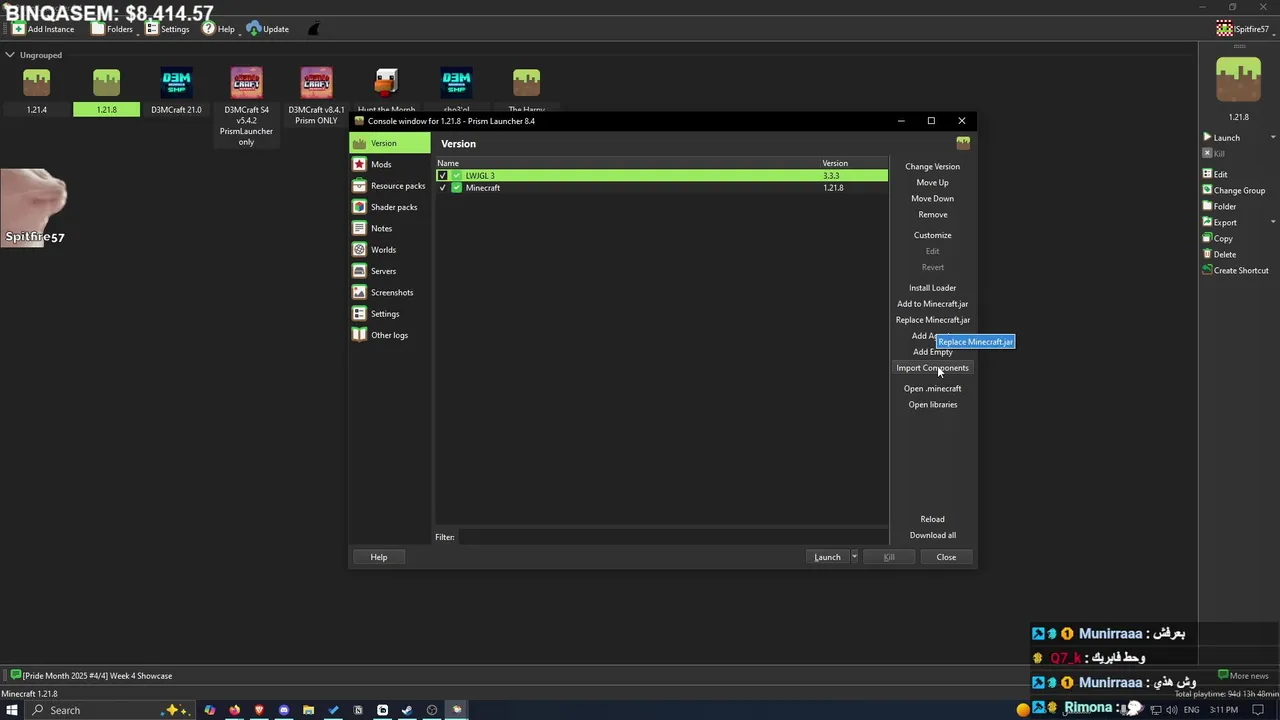The width and height of the screenshot is (1280, 720).
Task: Click the Download all button
Action: click(932, 536)
